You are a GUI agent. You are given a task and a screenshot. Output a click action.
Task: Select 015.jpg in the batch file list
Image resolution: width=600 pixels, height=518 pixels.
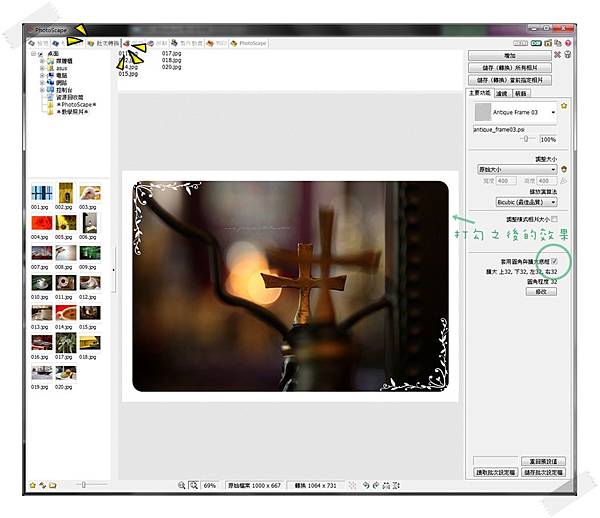pos(128,74)
